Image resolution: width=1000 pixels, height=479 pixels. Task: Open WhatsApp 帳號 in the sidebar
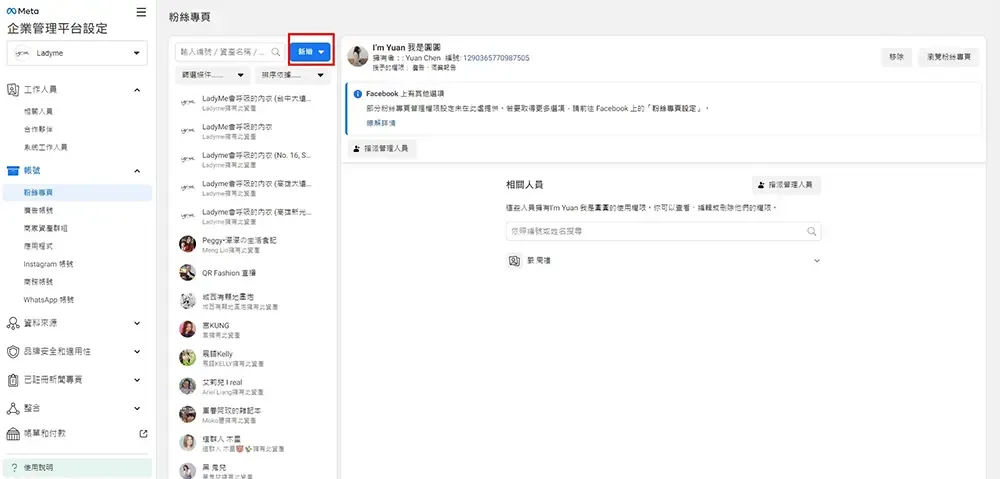click(x=49, y=300)
